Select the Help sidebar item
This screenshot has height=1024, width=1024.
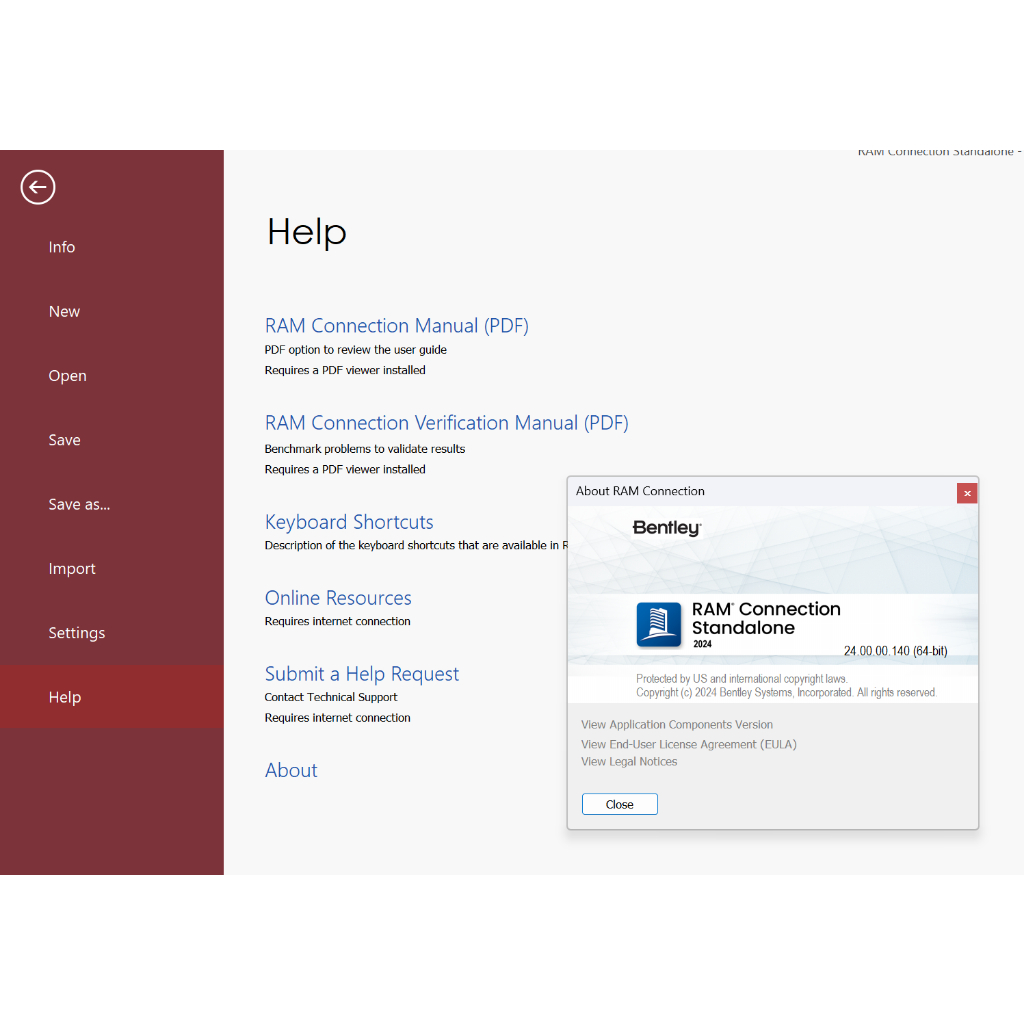point(64,697)
